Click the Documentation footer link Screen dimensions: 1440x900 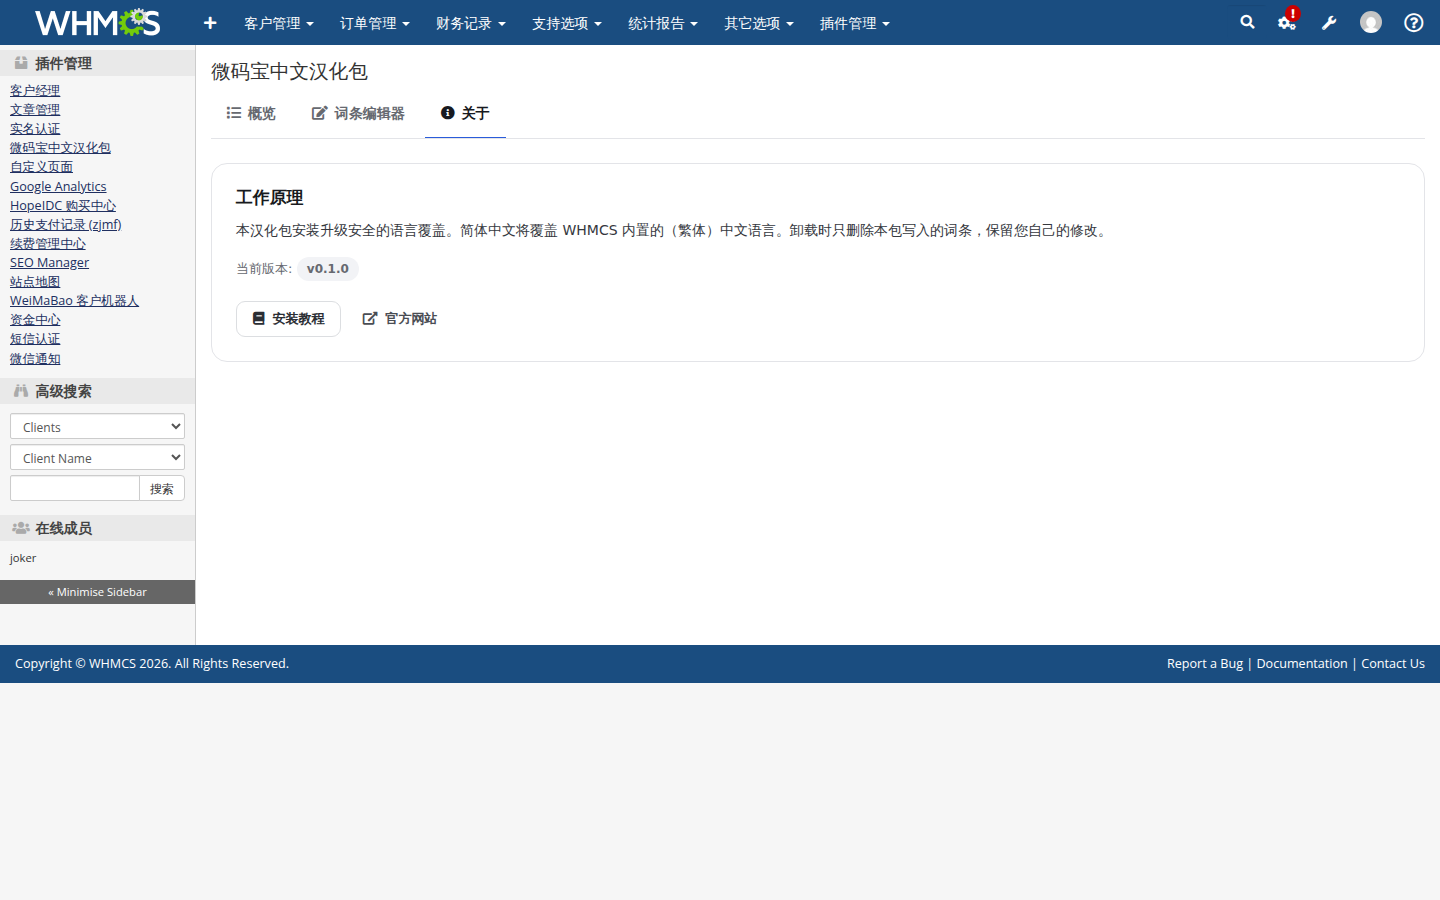[1302, 663]
